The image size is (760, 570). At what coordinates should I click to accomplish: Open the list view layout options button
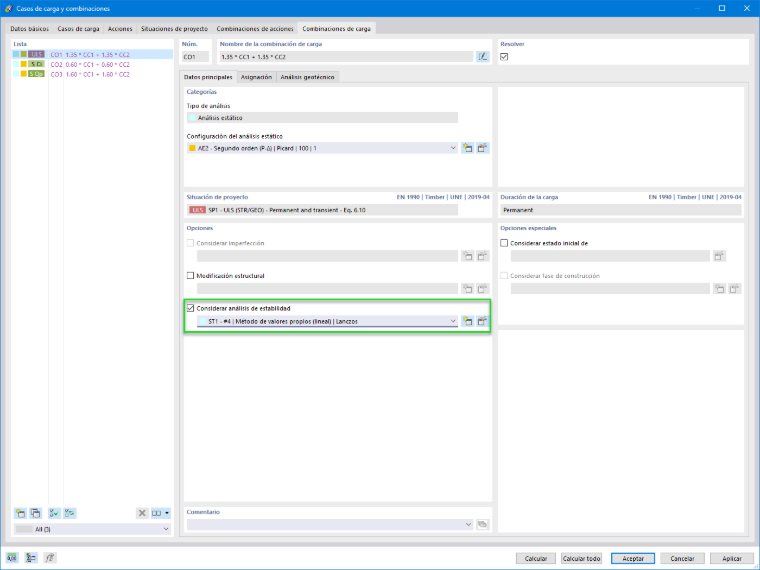[160, 513]
